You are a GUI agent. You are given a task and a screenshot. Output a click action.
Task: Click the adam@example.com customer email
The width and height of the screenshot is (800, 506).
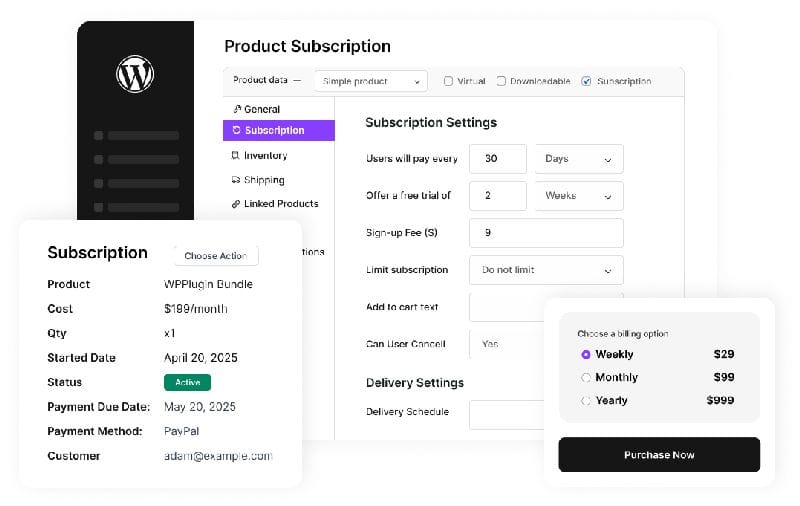tap(218, 456)
